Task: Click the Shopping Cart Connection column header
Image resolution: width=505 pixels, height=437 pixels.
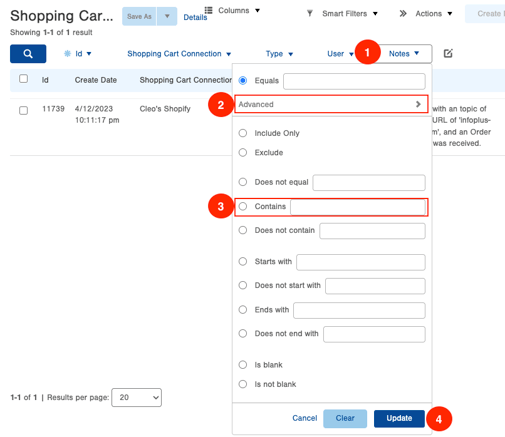Action: coord(186,80)
